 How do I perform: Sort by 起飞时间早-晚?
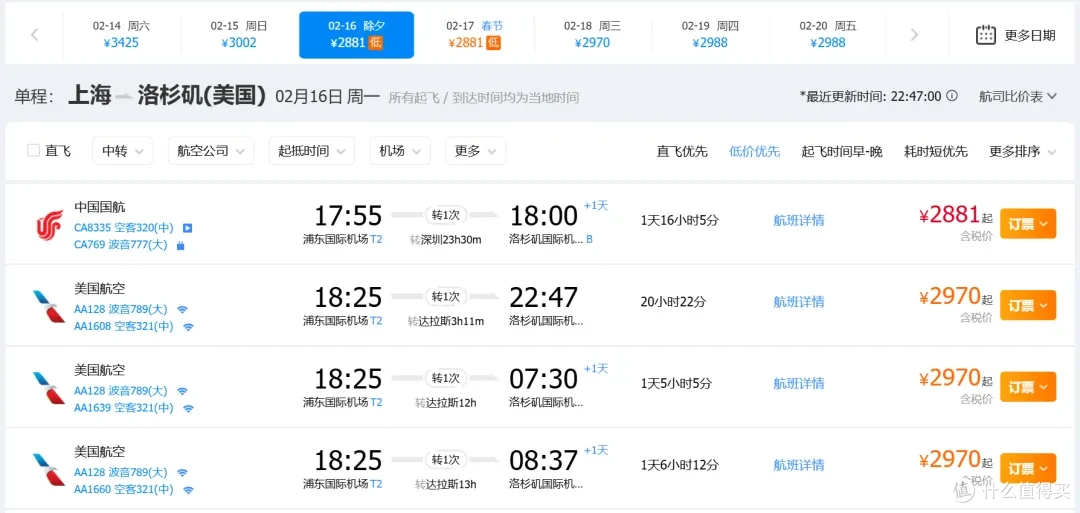(842, 151)
